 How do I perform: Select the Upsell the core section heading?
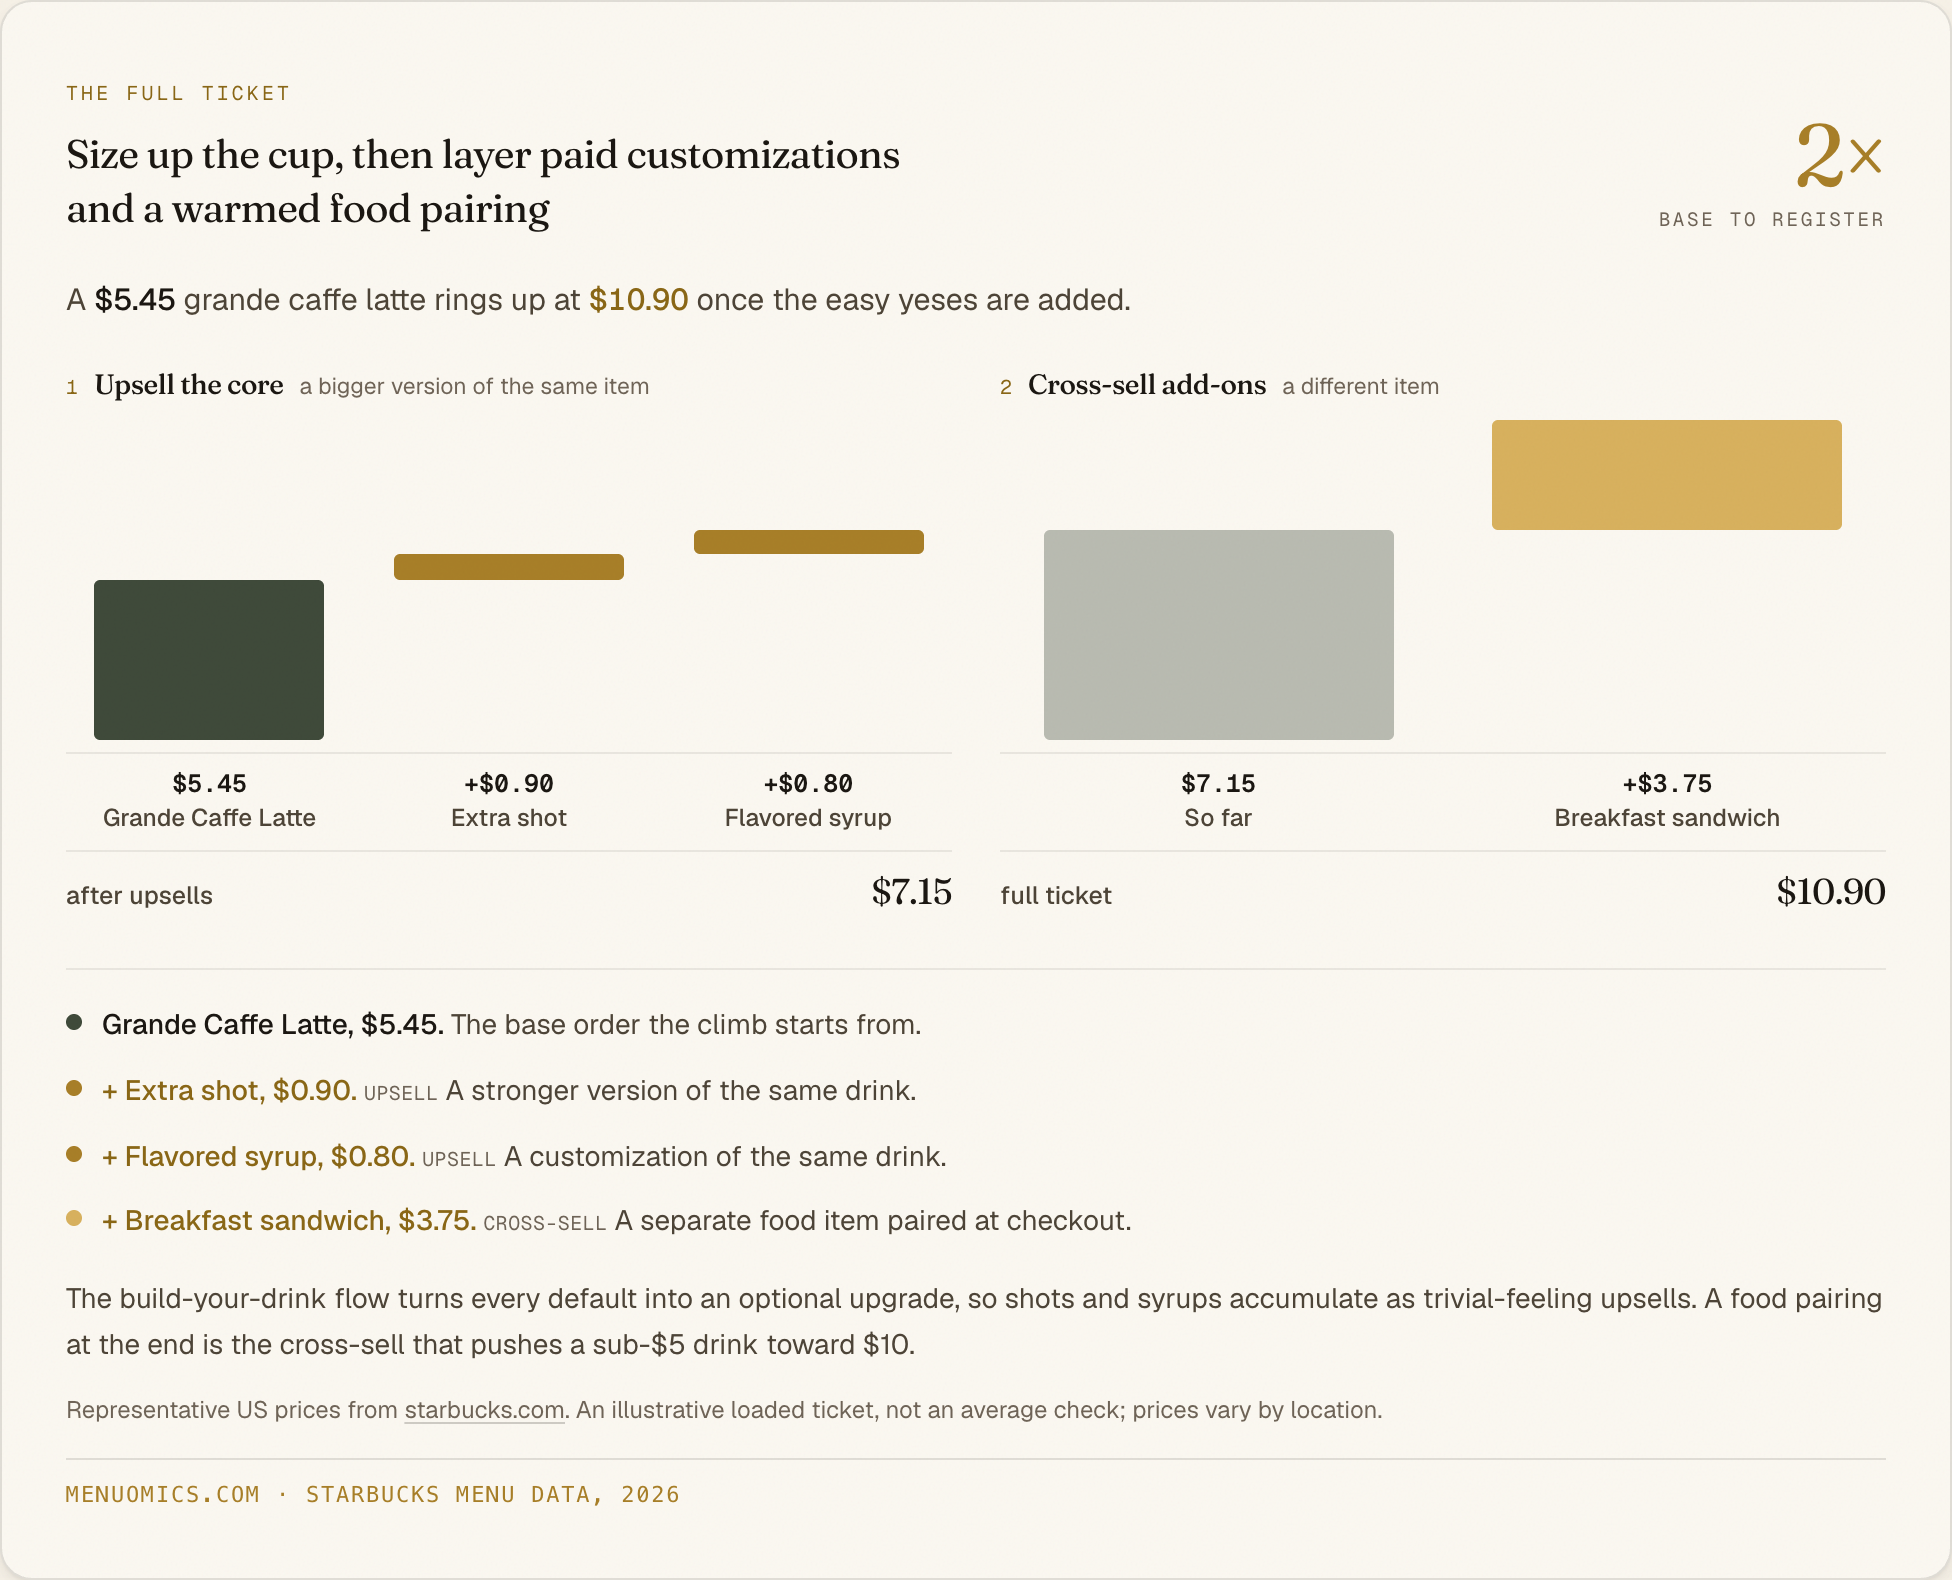pos(189,385)
